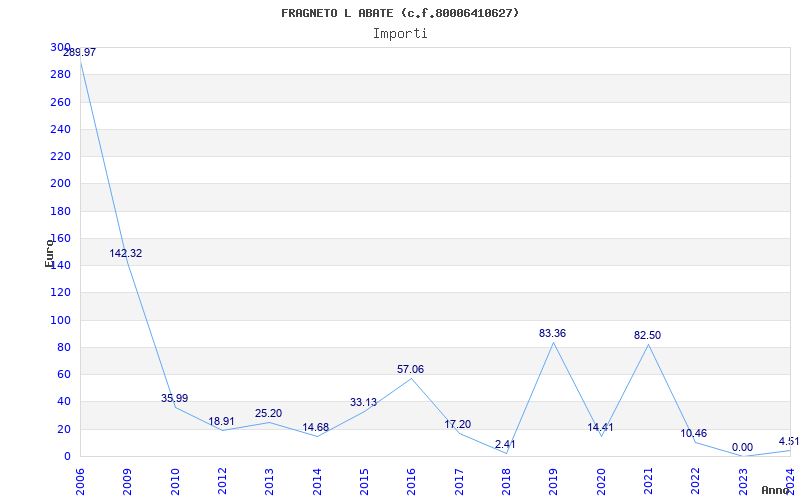Select the 10.46 data label

click(x=694, y=434)
